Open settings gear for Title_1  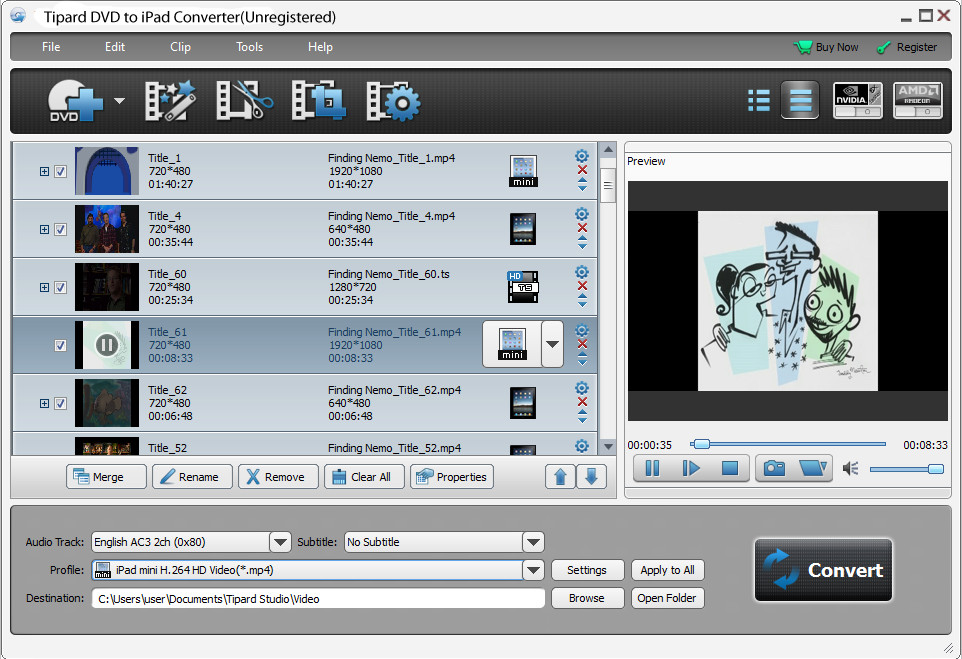[x=582, y=156]
